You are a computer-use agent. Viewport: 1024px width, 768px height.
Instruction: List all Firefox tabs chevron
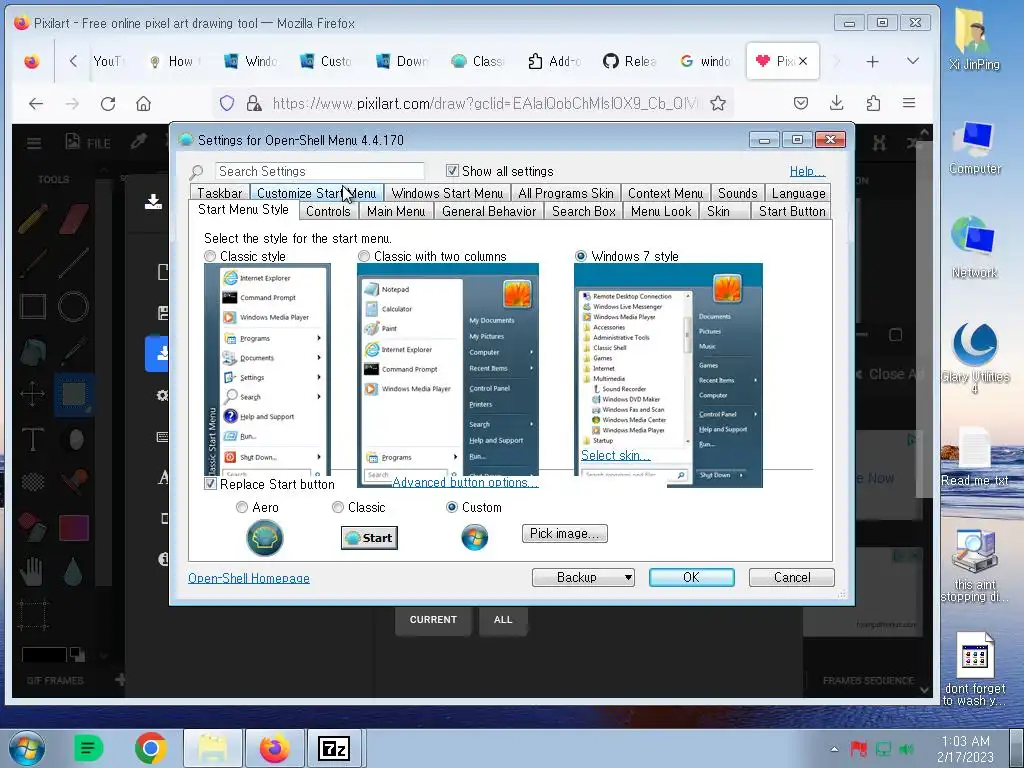(x=913, y=61)
